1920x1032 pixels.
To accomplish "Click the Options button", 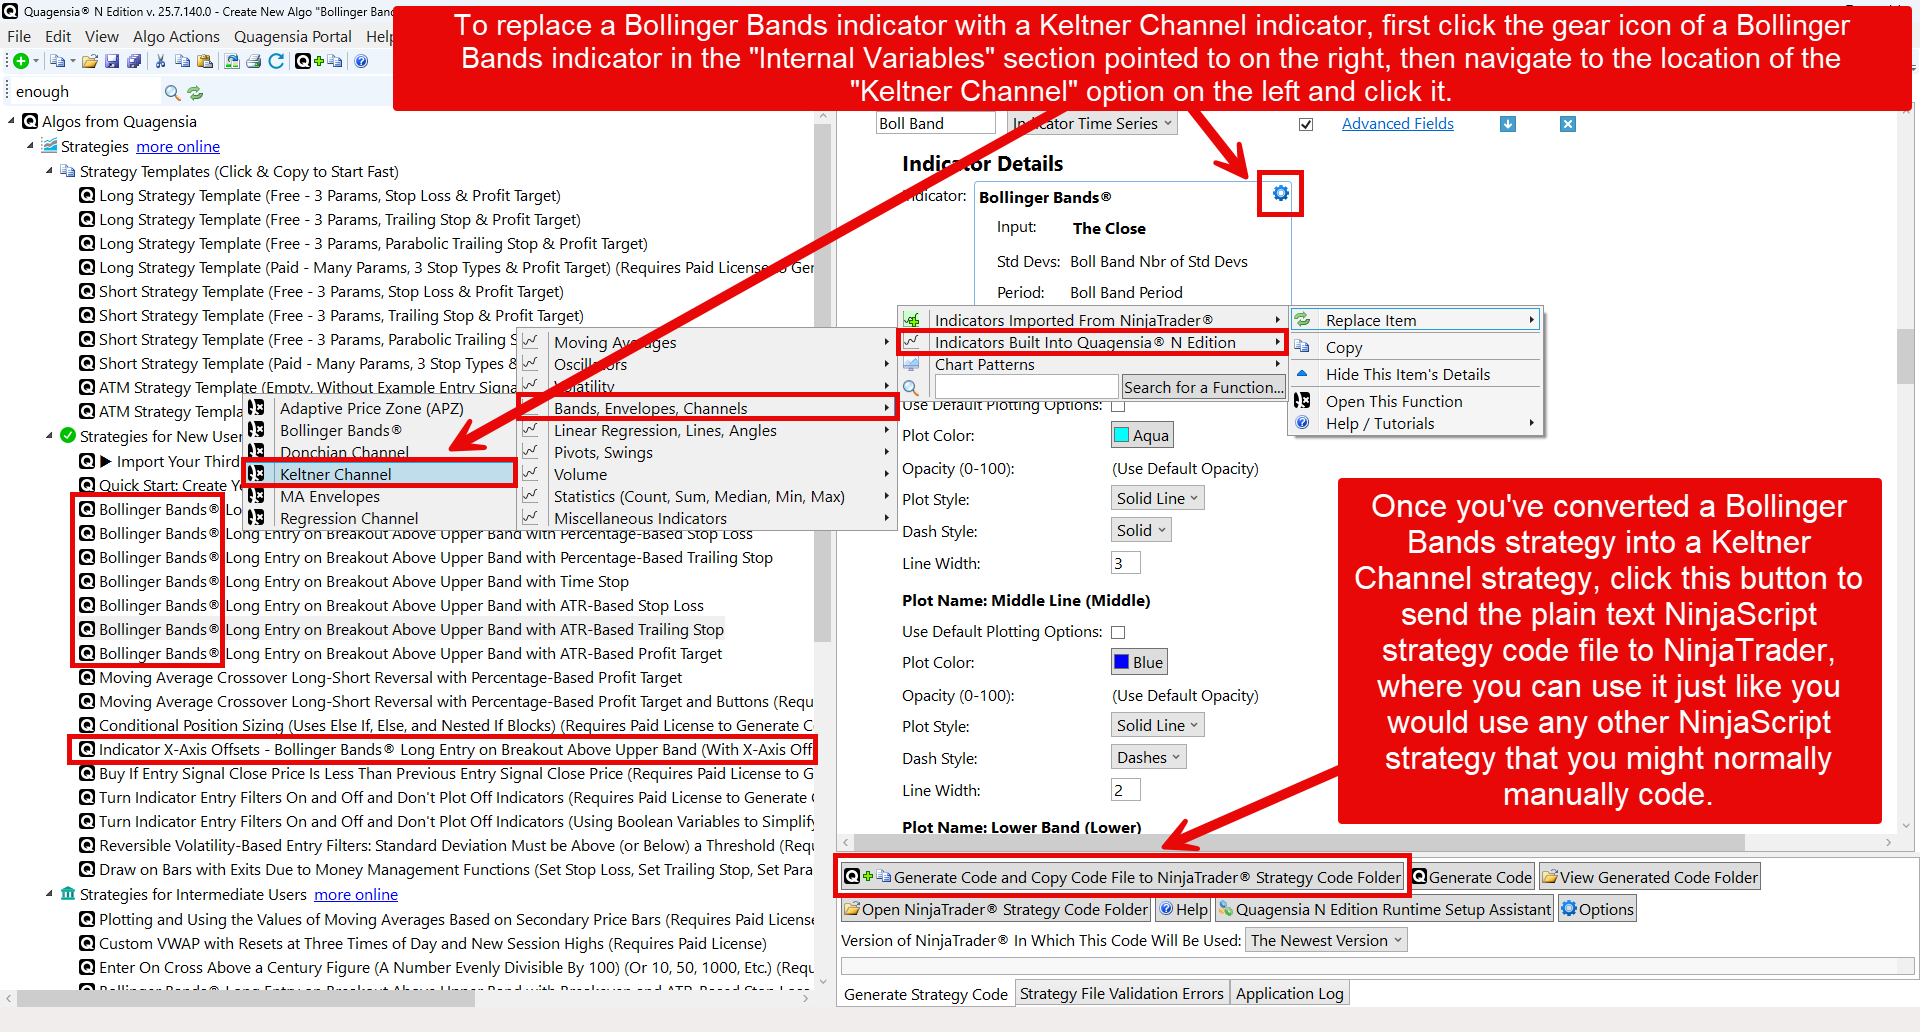I will [1597, 909].
